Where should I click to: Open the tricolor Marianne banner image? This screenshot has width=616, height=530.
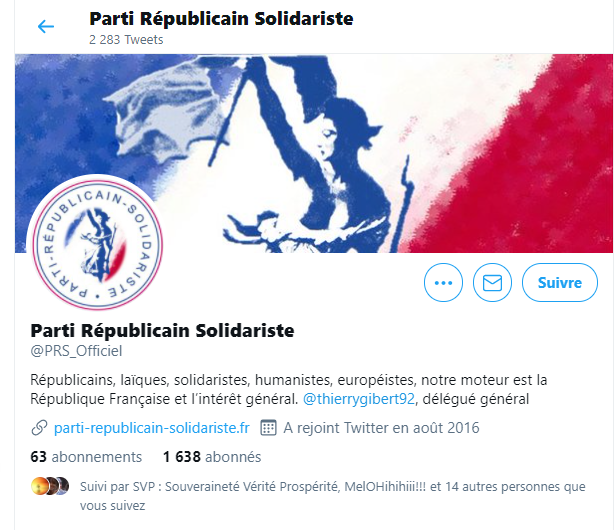(x=314, y=153)
